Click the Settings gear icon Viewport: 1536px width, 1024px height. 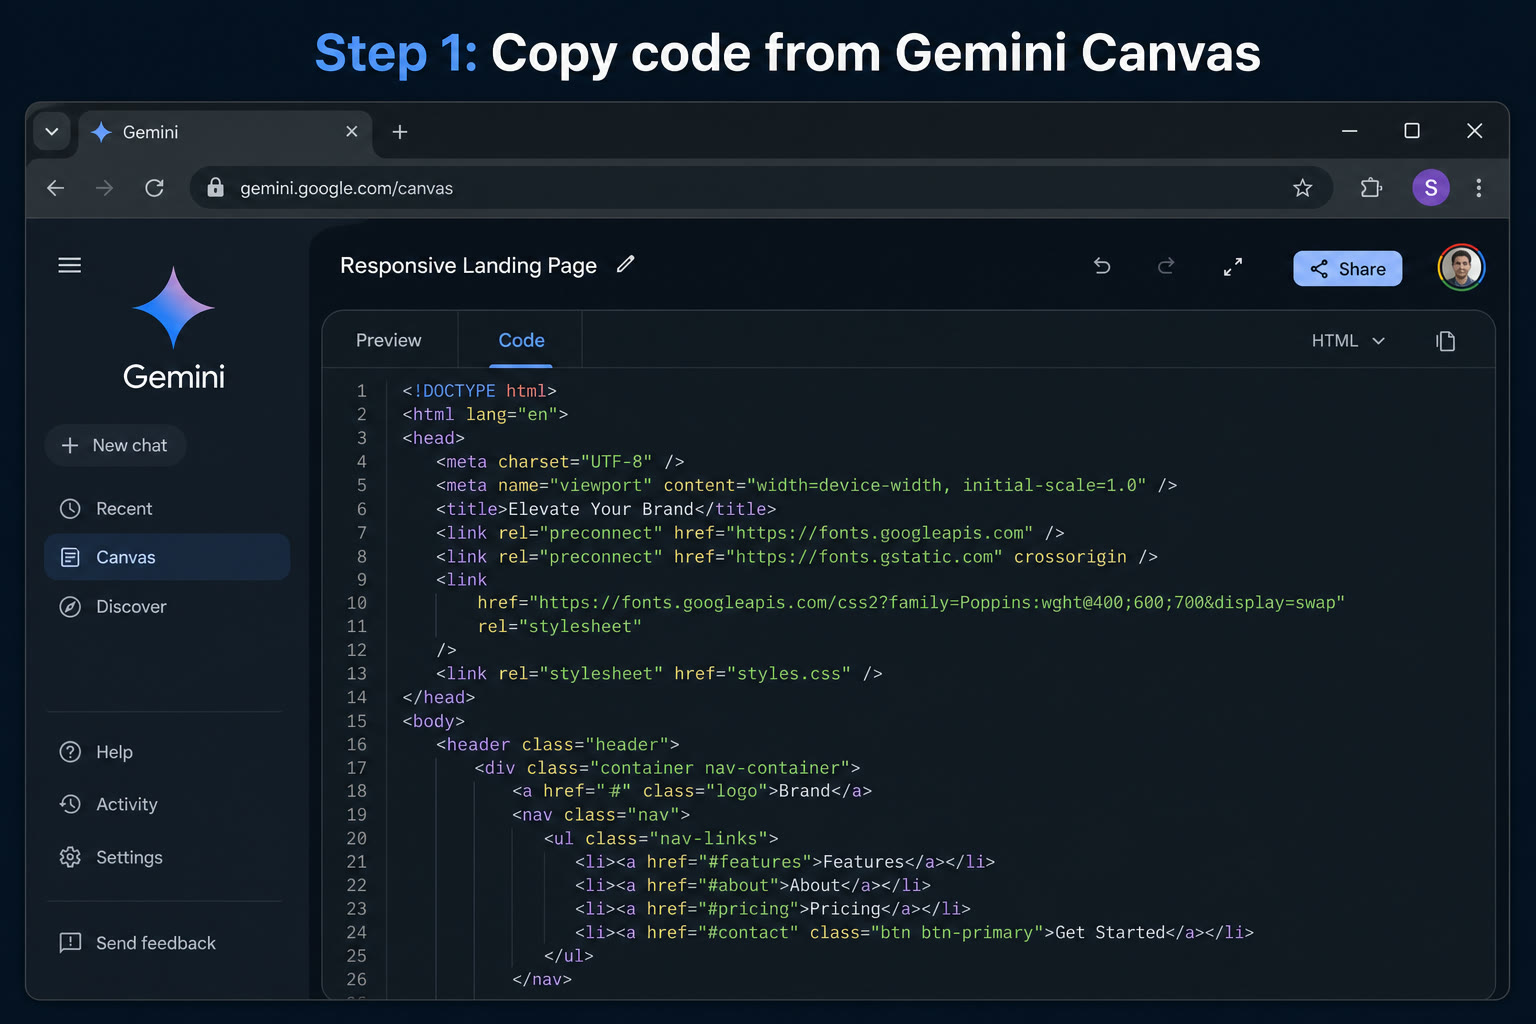tap(70, 857)
